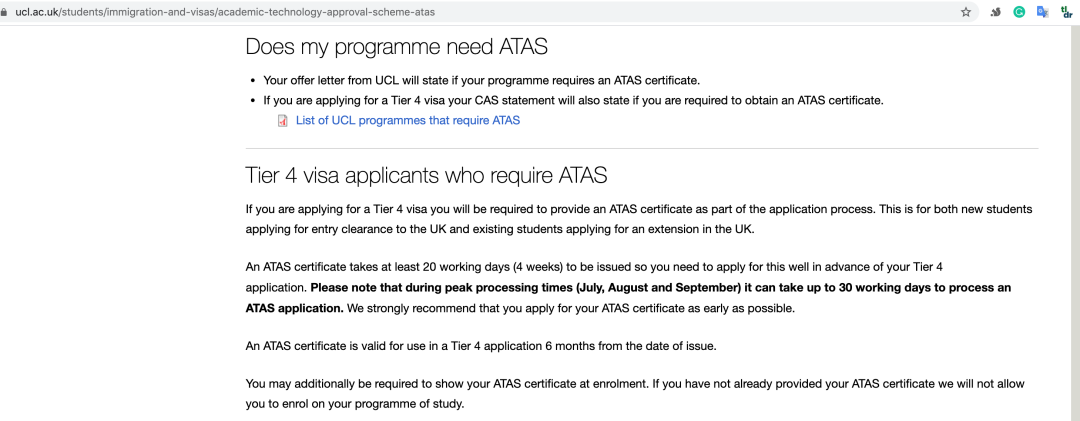Click the bold peak processing times notice
1080x421 pixels.
(660, 288)
